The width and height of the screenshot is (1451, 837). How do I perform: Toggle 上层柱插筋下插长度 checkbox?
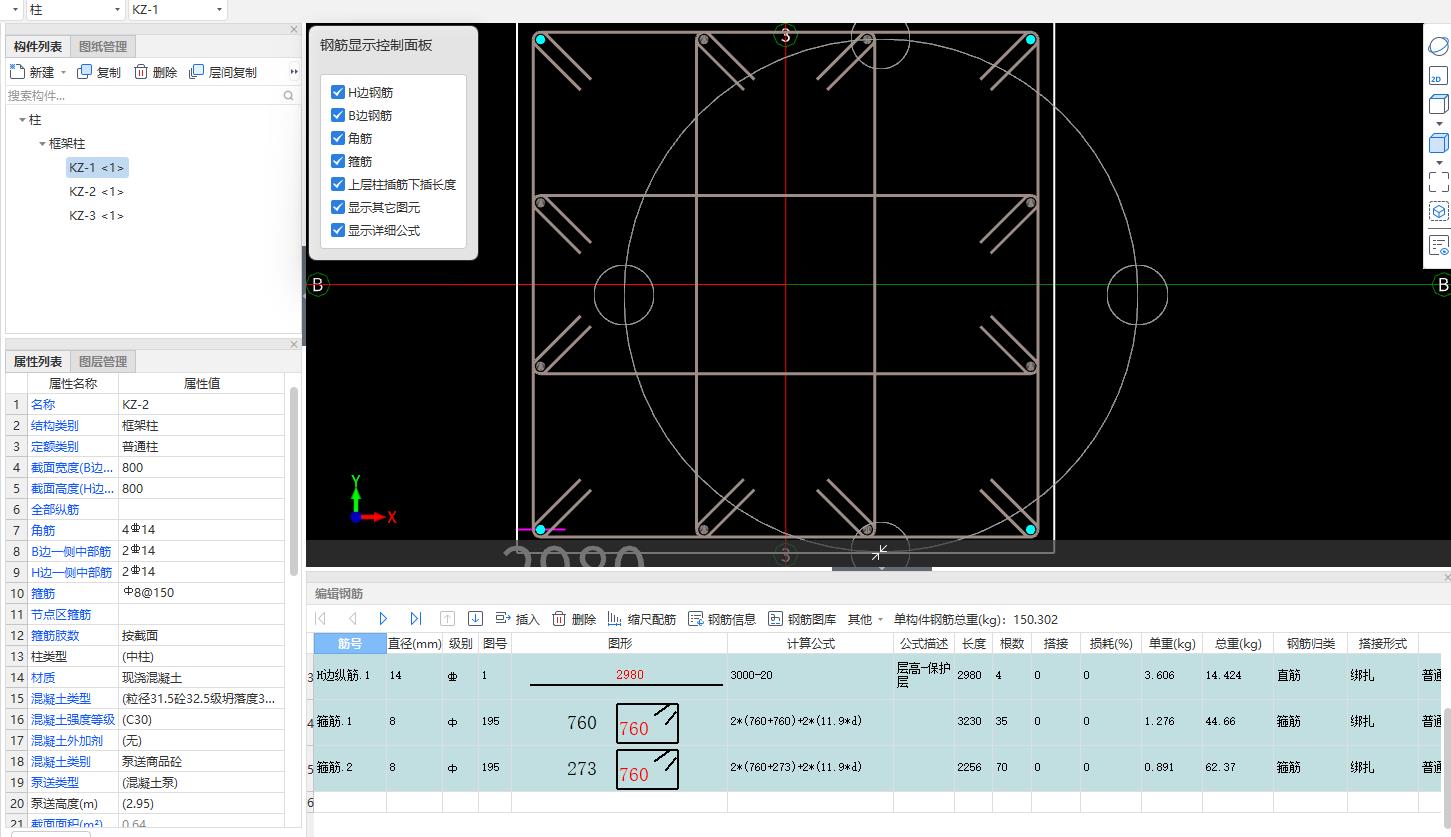click(338, 184)
